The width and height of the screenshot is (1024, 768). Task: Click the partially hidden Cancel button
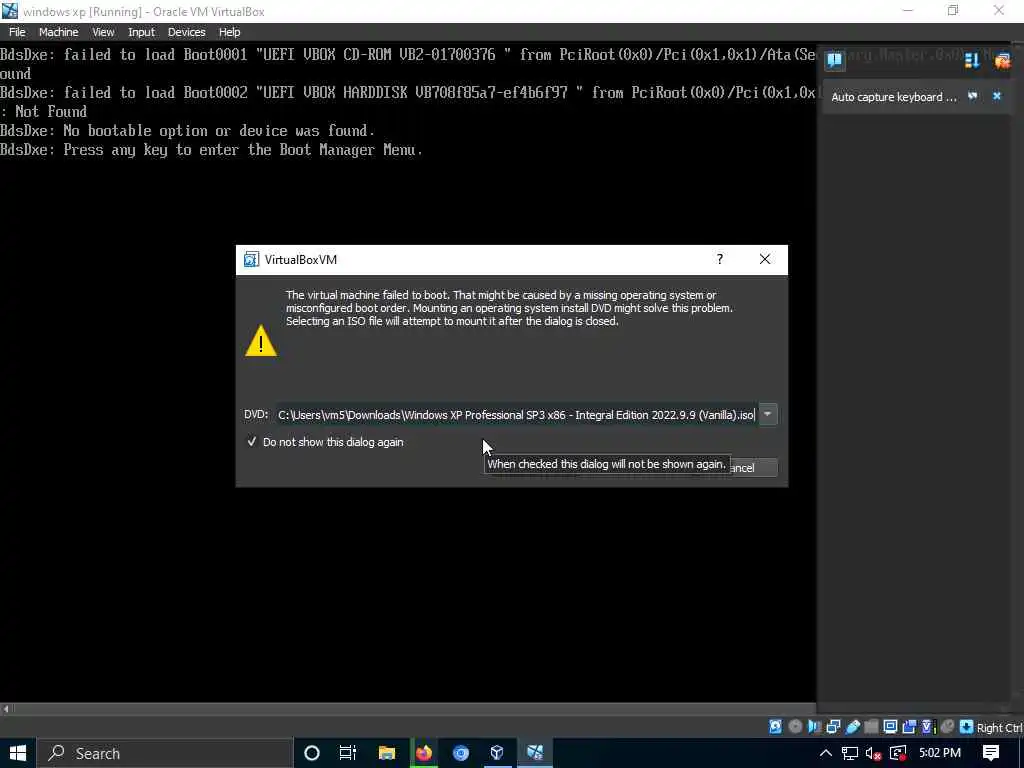coord(752,468)
